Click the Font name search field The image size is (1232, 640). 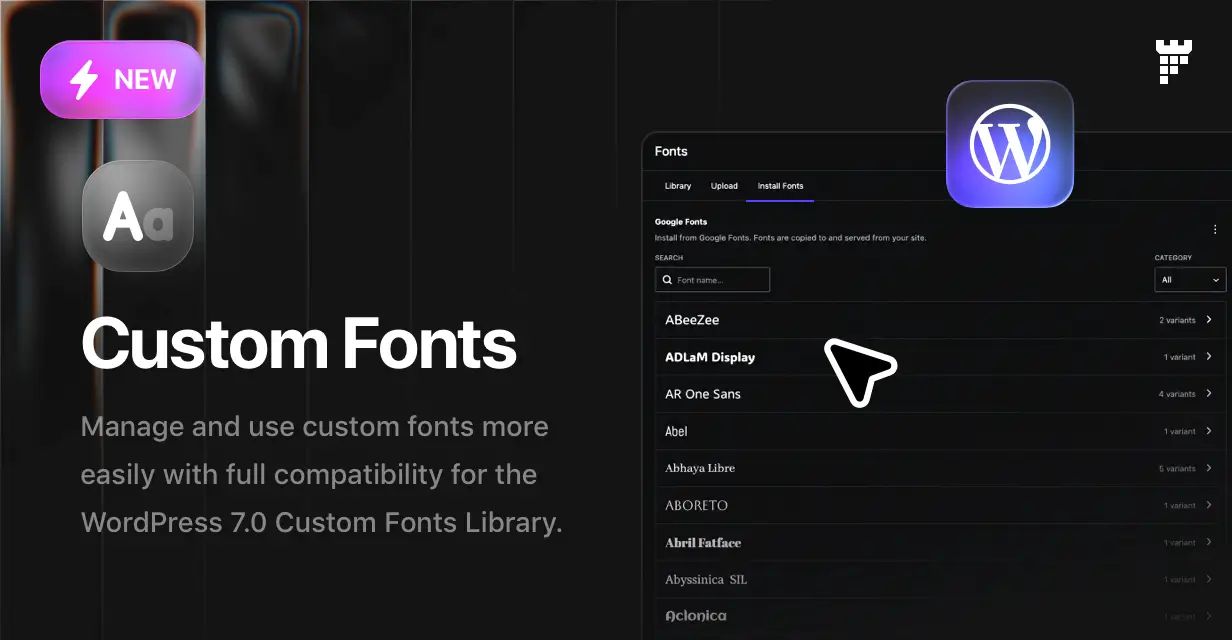(x=712, y=280)
